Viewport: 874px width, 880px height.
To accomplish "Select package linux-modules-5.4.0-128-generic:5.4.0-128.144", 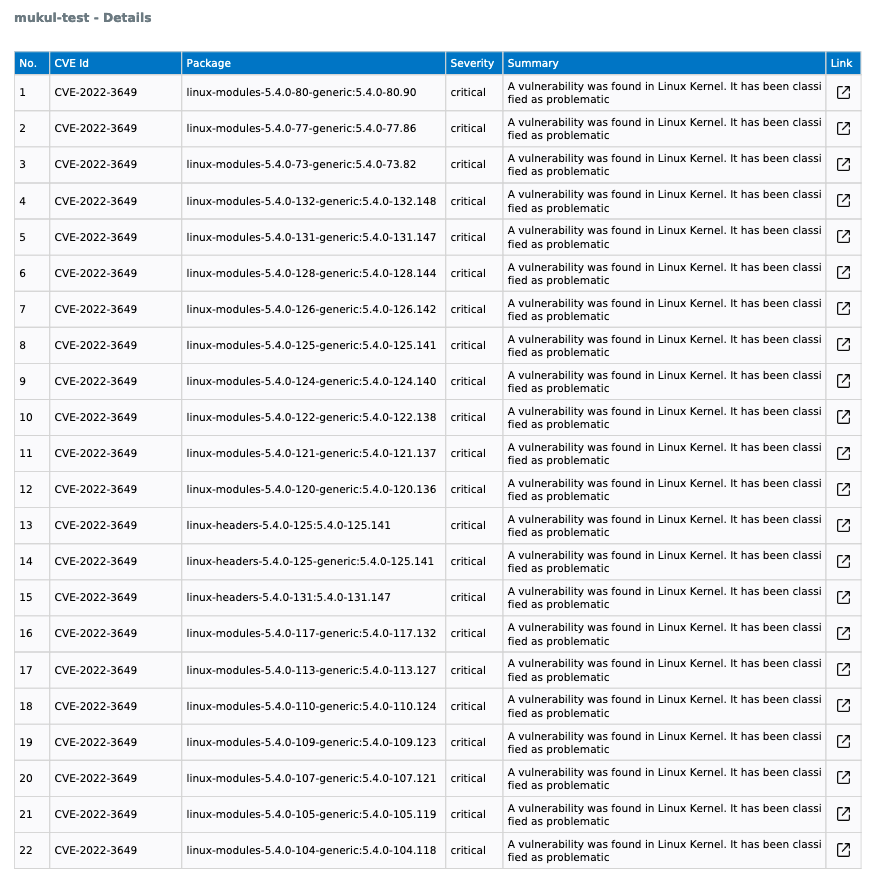I will click(311, 273).
